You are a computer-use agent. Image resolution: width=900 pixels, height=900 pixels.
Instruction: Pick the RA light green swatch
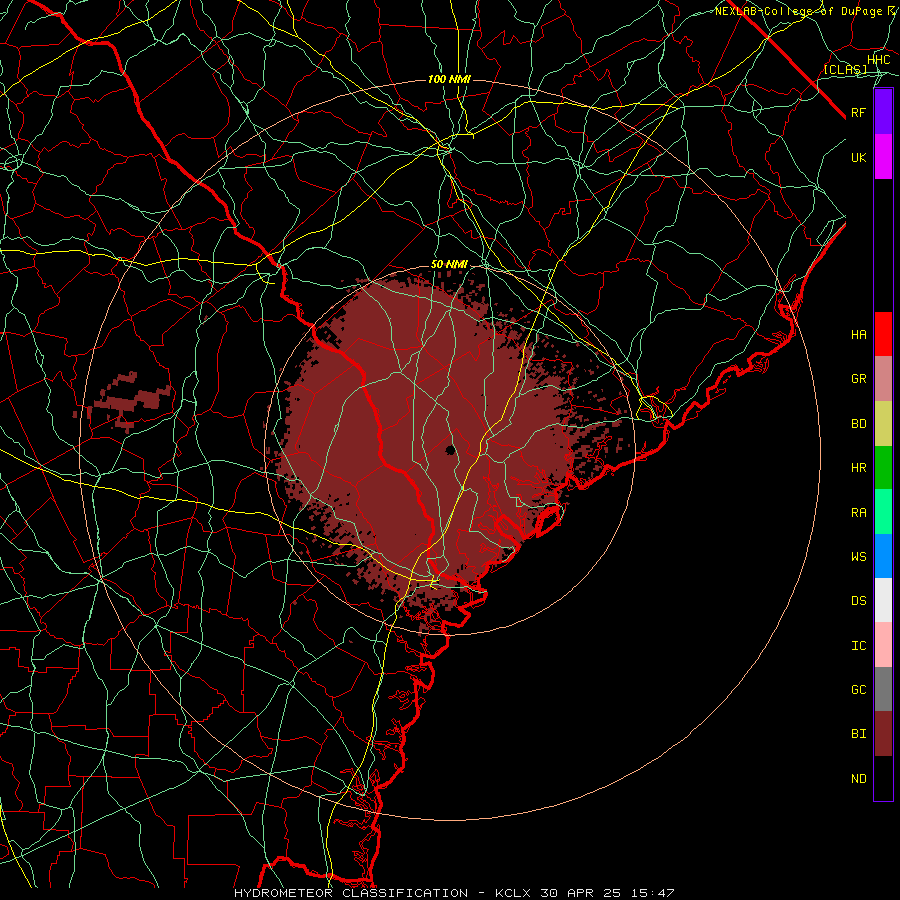883,512
